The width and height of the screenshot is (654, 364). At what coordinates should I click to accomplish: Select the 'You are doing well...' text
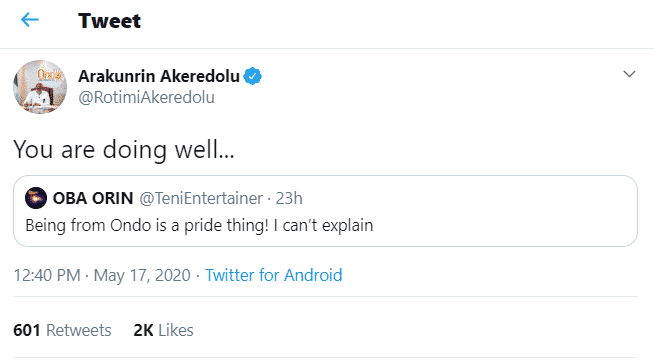[123, 149]
